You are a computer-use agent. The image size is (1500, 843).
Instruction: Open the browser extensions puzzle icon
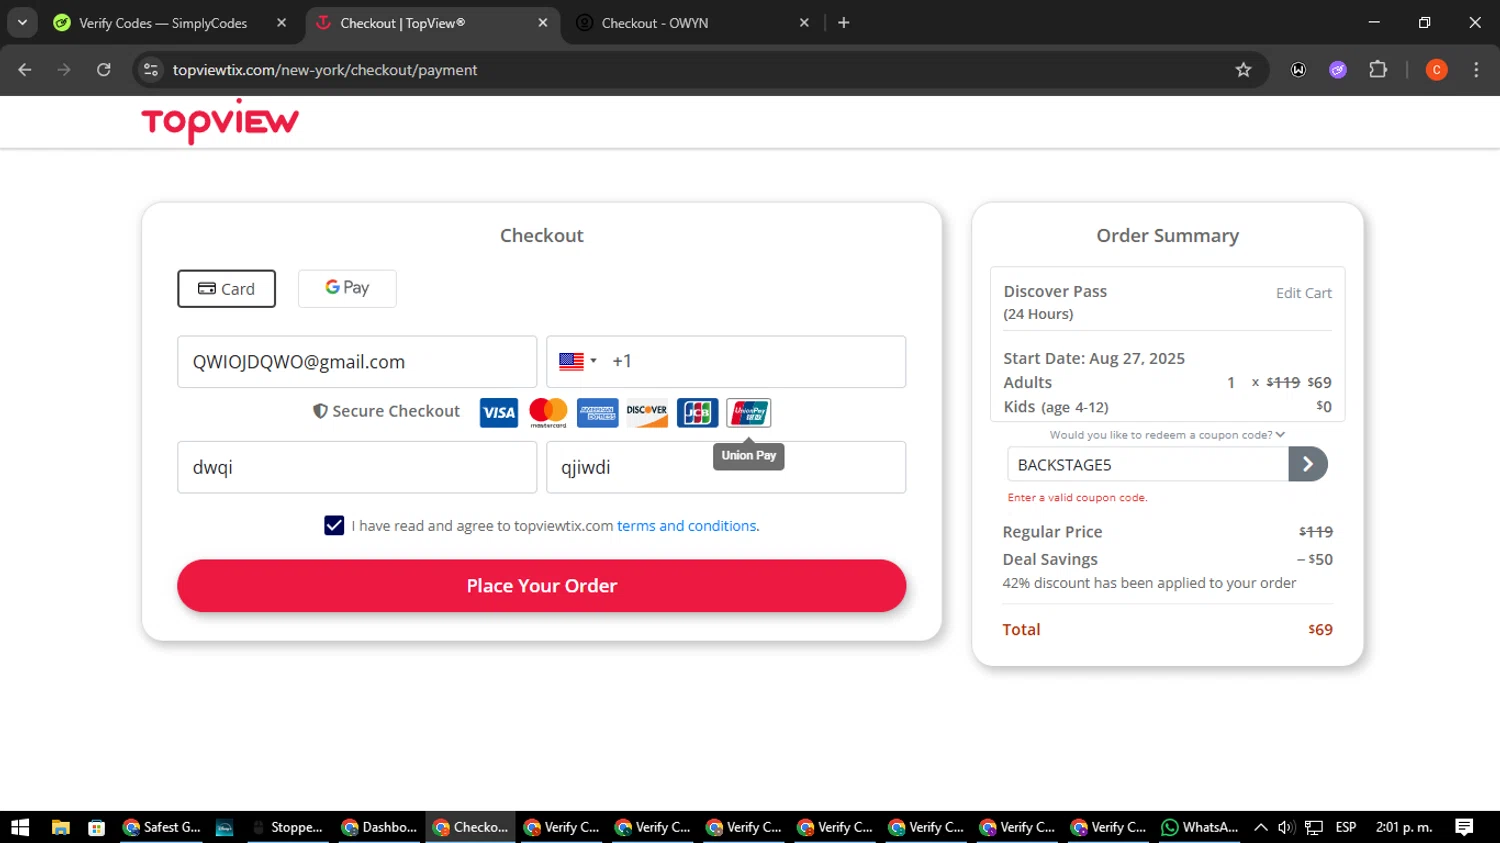(1378, 70)
